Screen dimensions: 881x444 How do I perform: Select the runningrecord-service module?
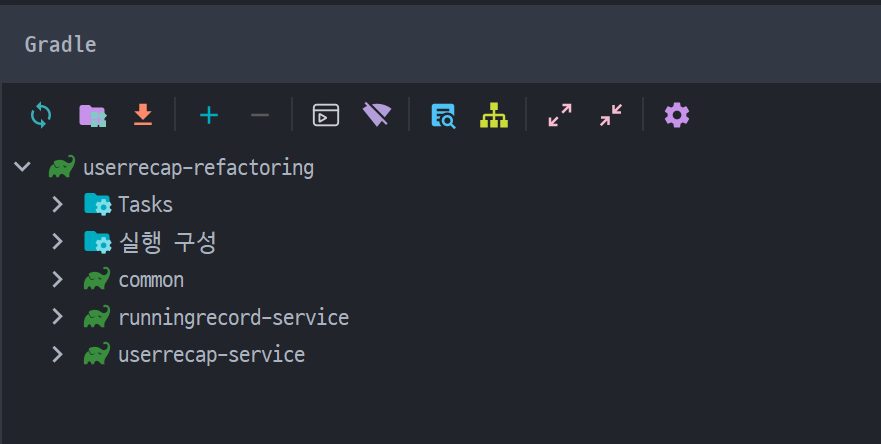click(x=233, y=318)
